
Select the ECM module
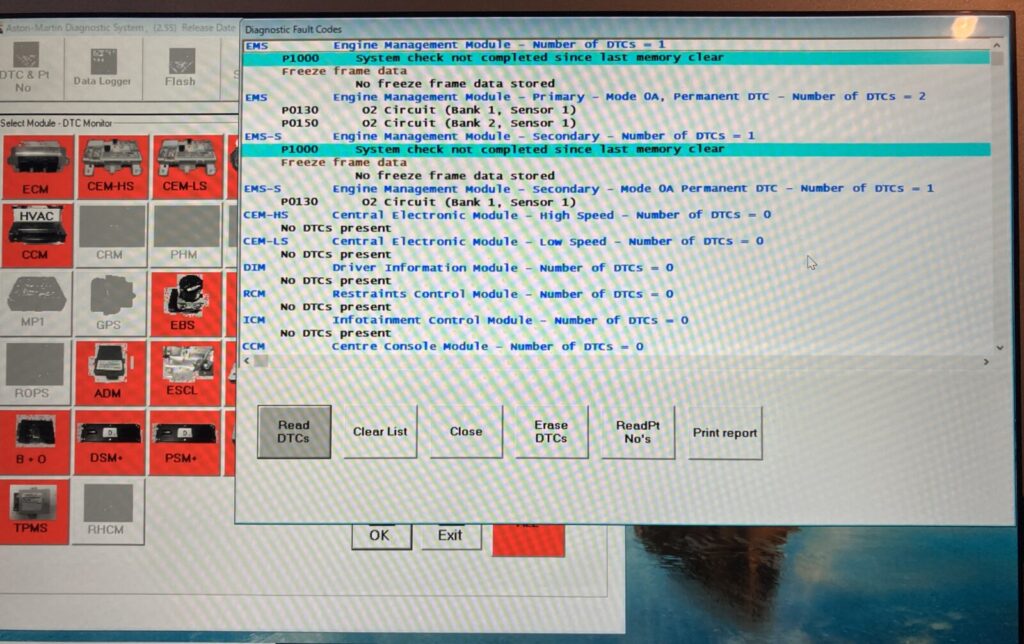[37, 167]
